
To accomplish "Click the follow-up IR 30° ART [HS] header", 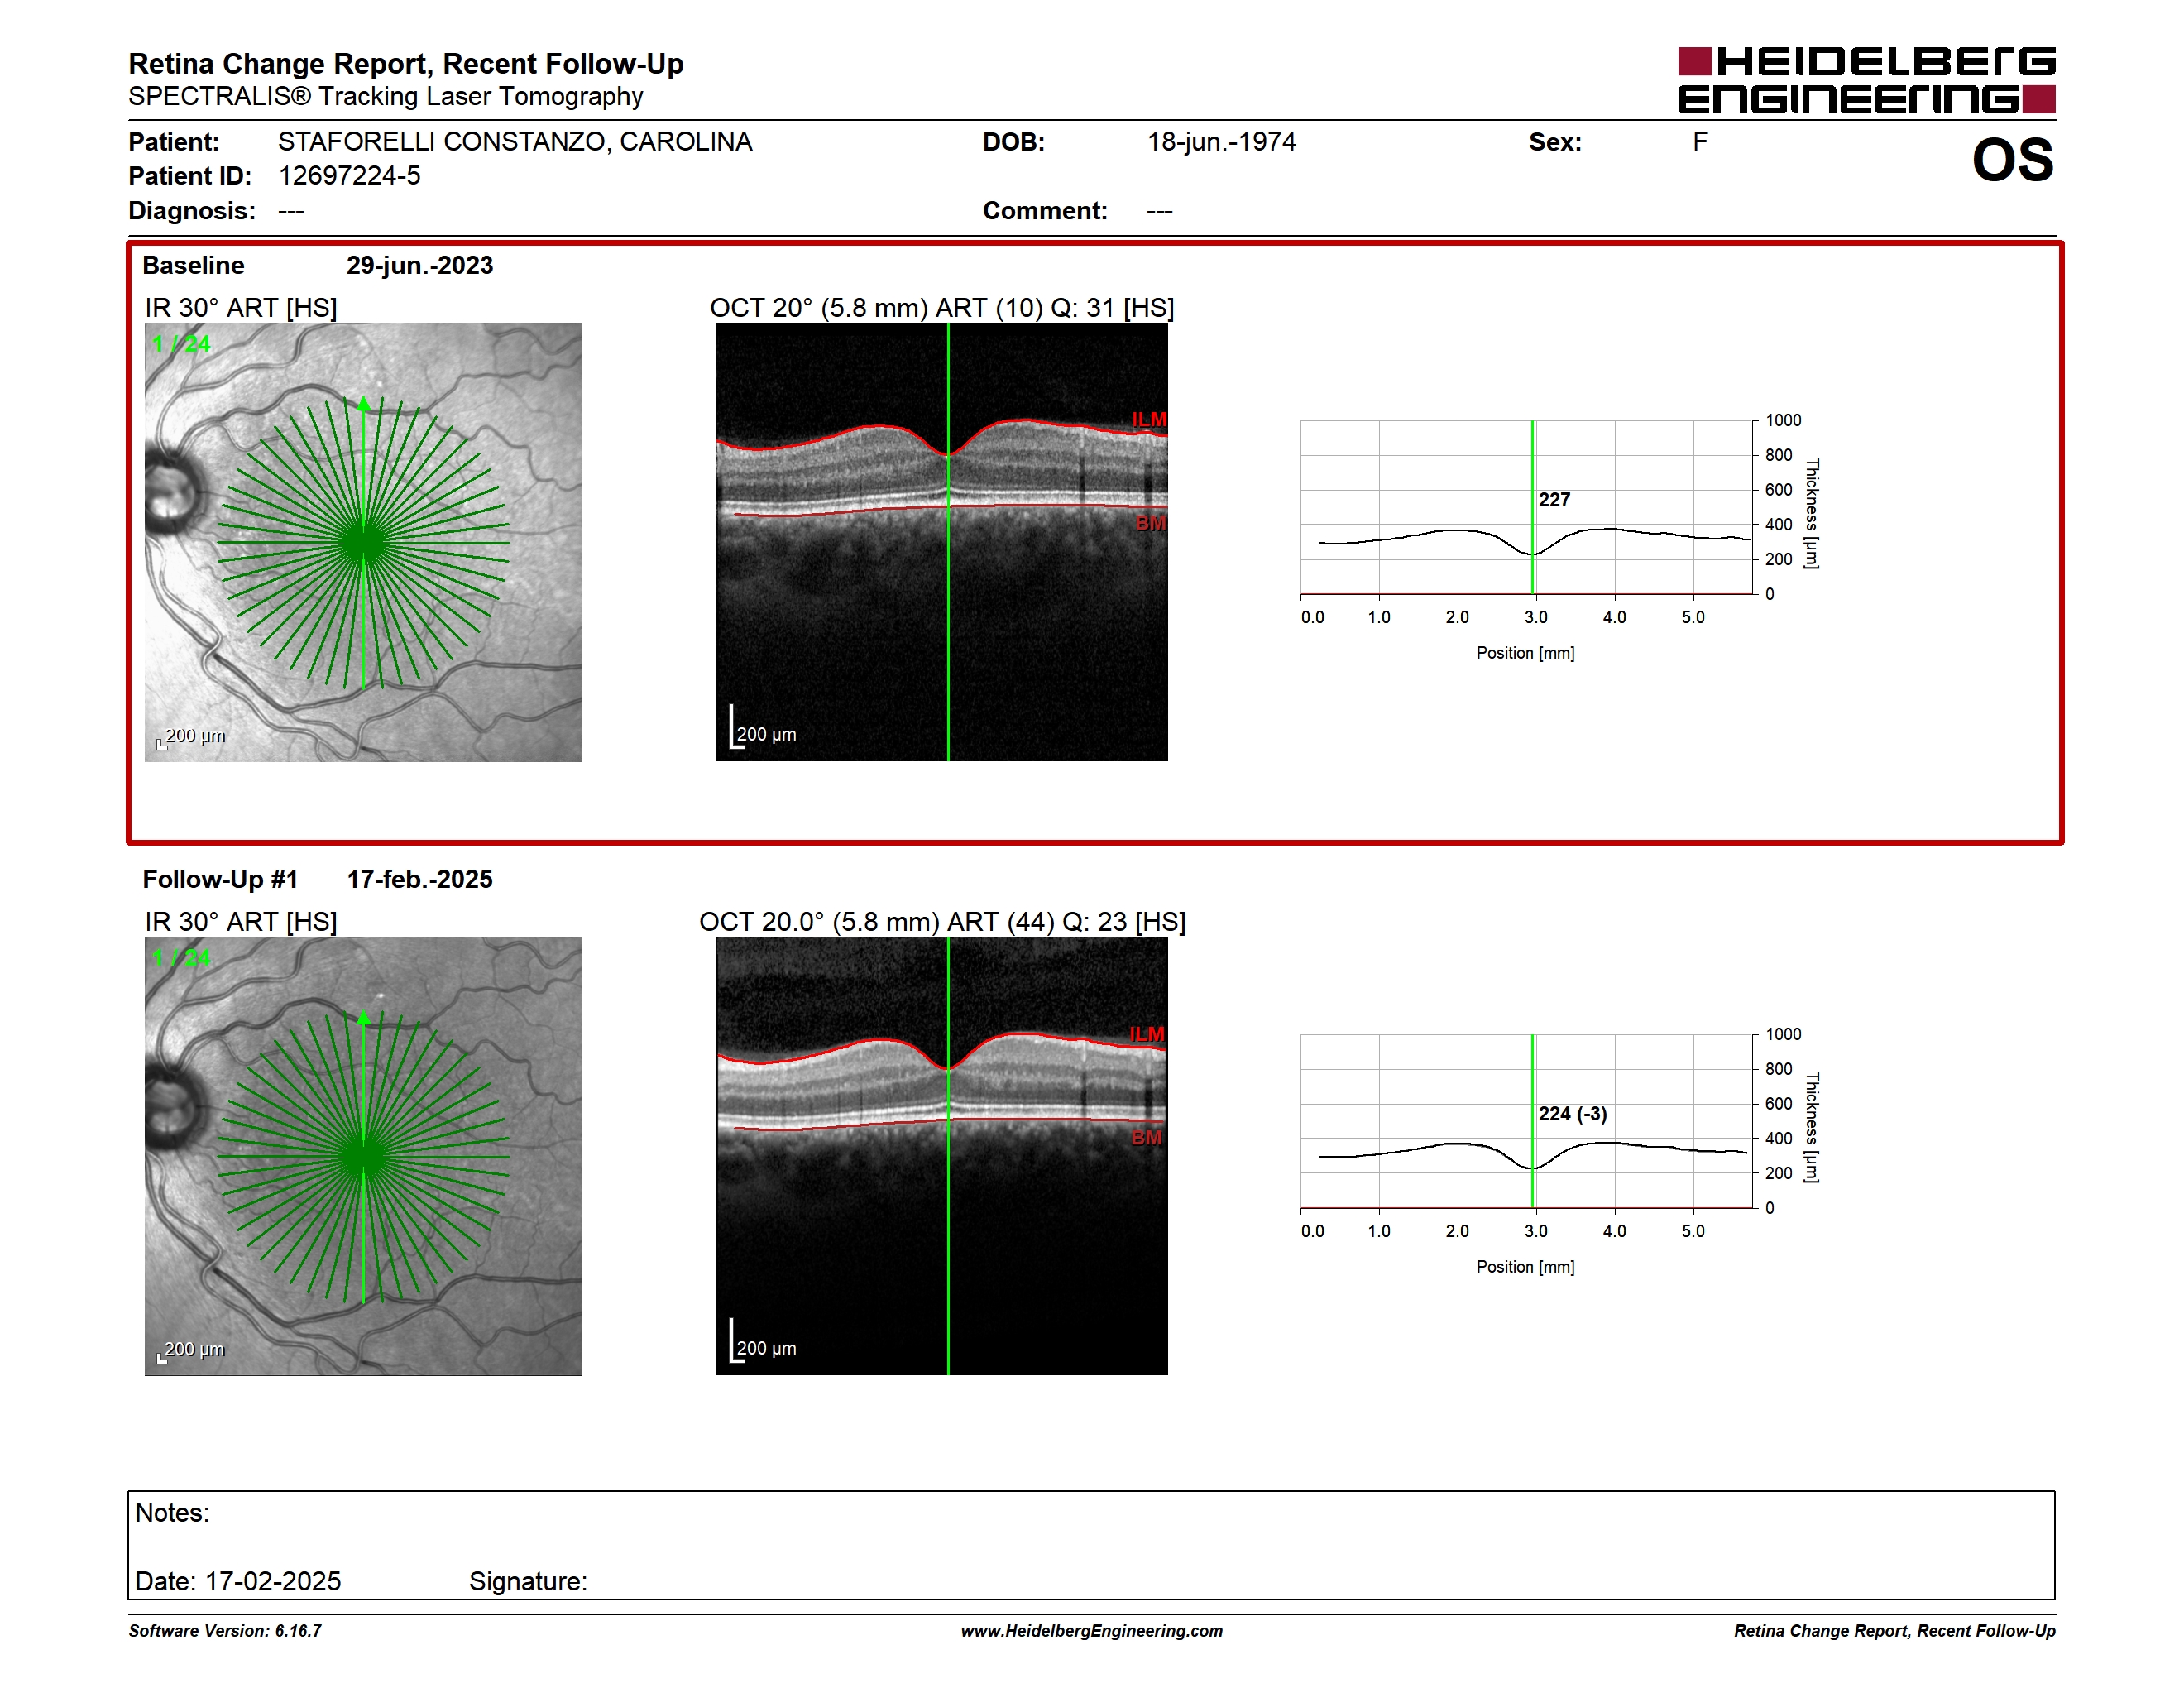I will (x=241, y=922).
